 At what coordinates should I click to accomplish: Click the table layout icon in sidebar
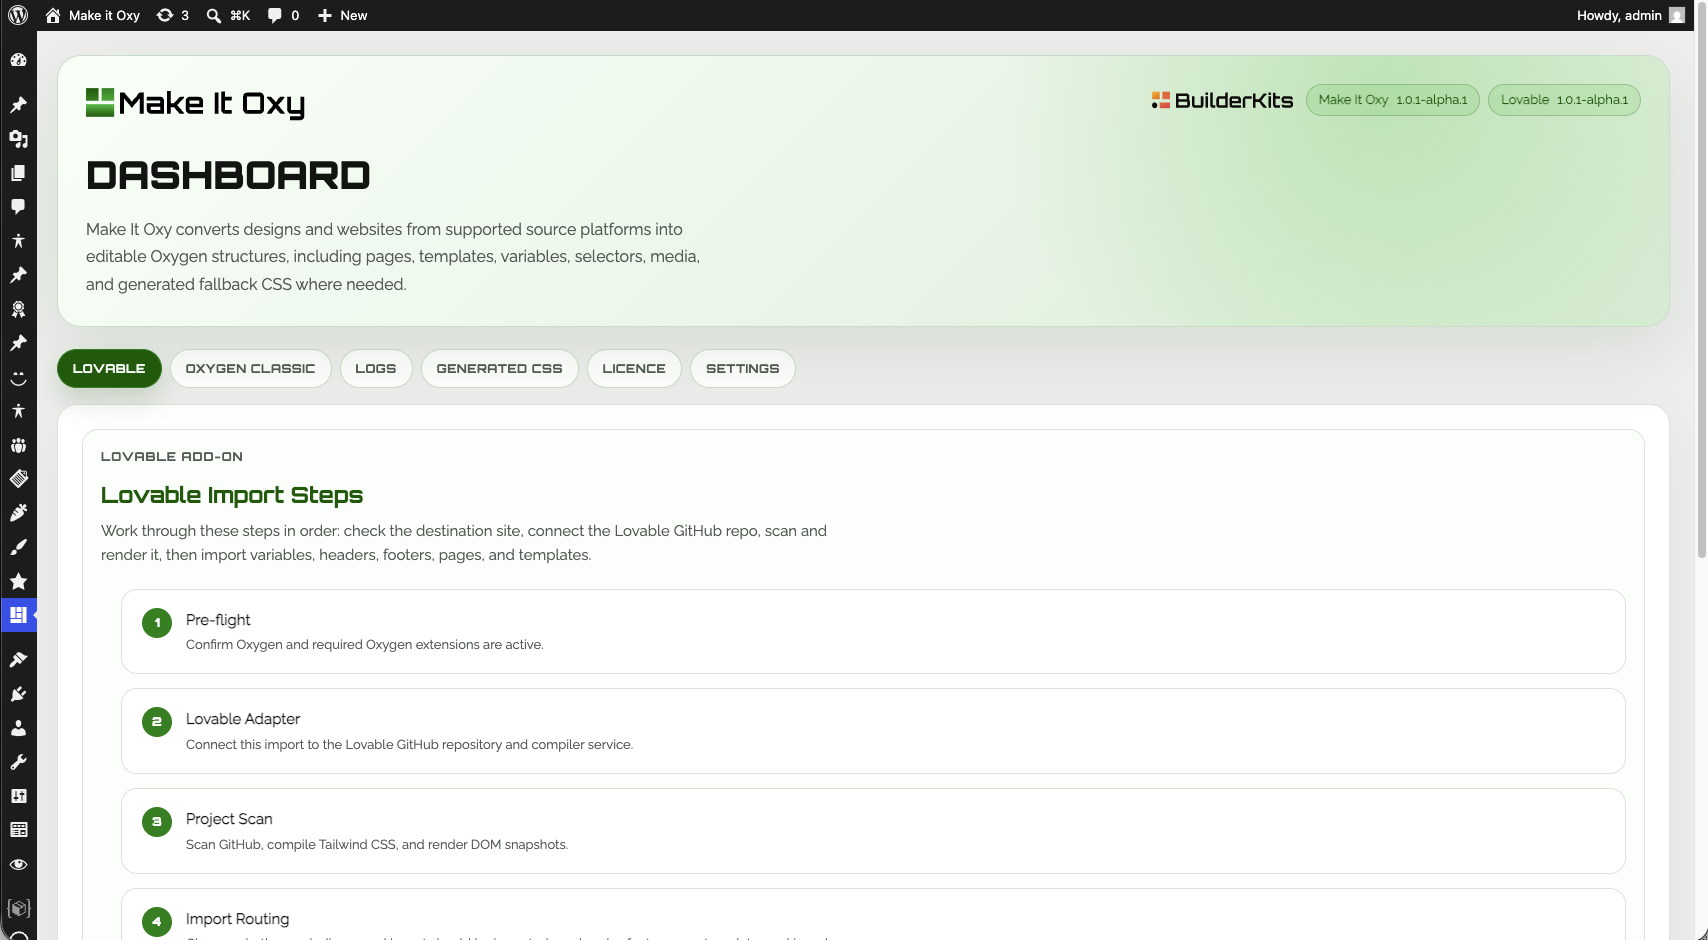[18, 830]
